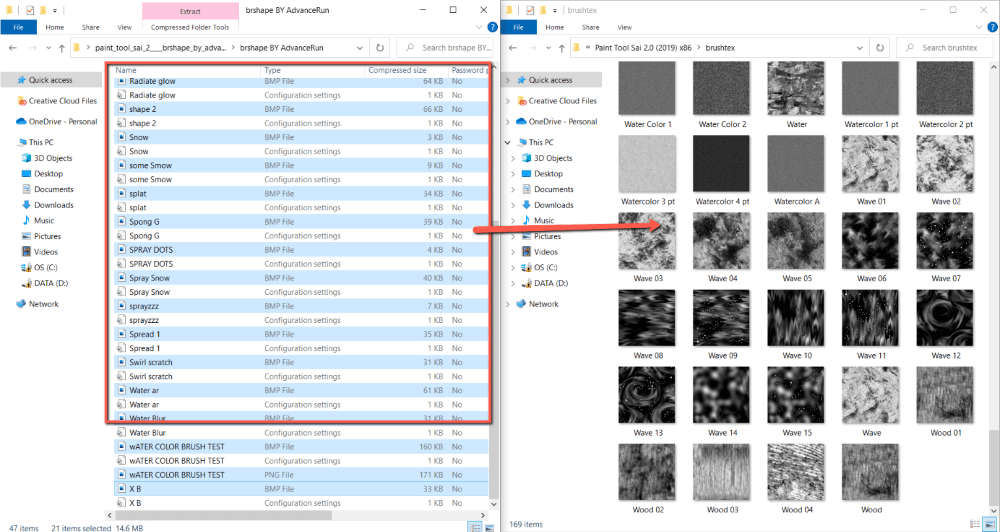This screenshot has width=1000, height=532.
Task: Open address history dropdown in brshape window
Action: click(x=360, y=48)
